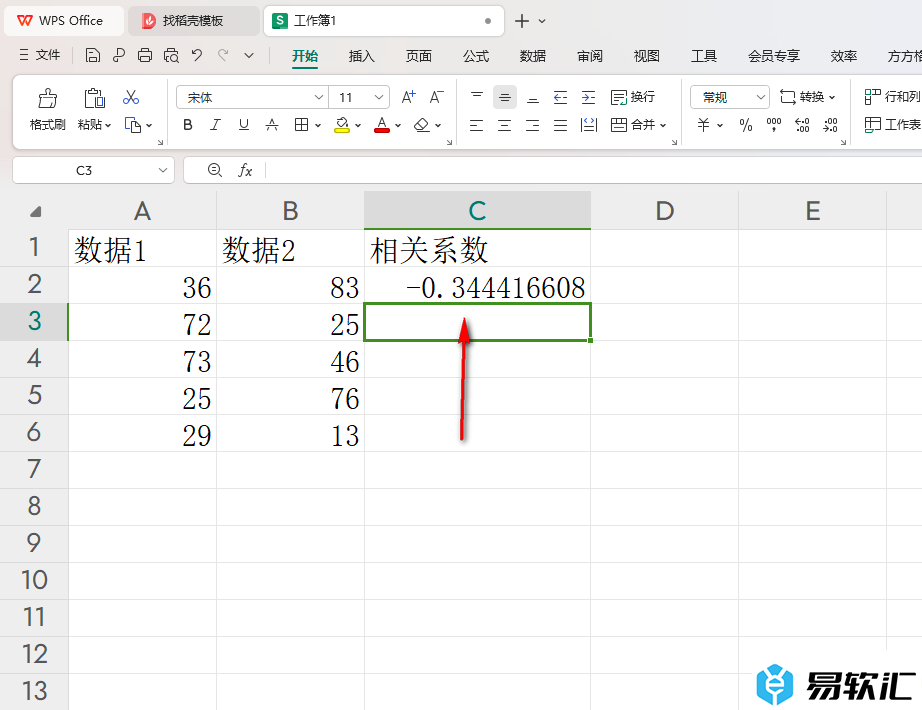
Task: Switch to the 页面 Page tab
Action: click(x=419, y=56)
